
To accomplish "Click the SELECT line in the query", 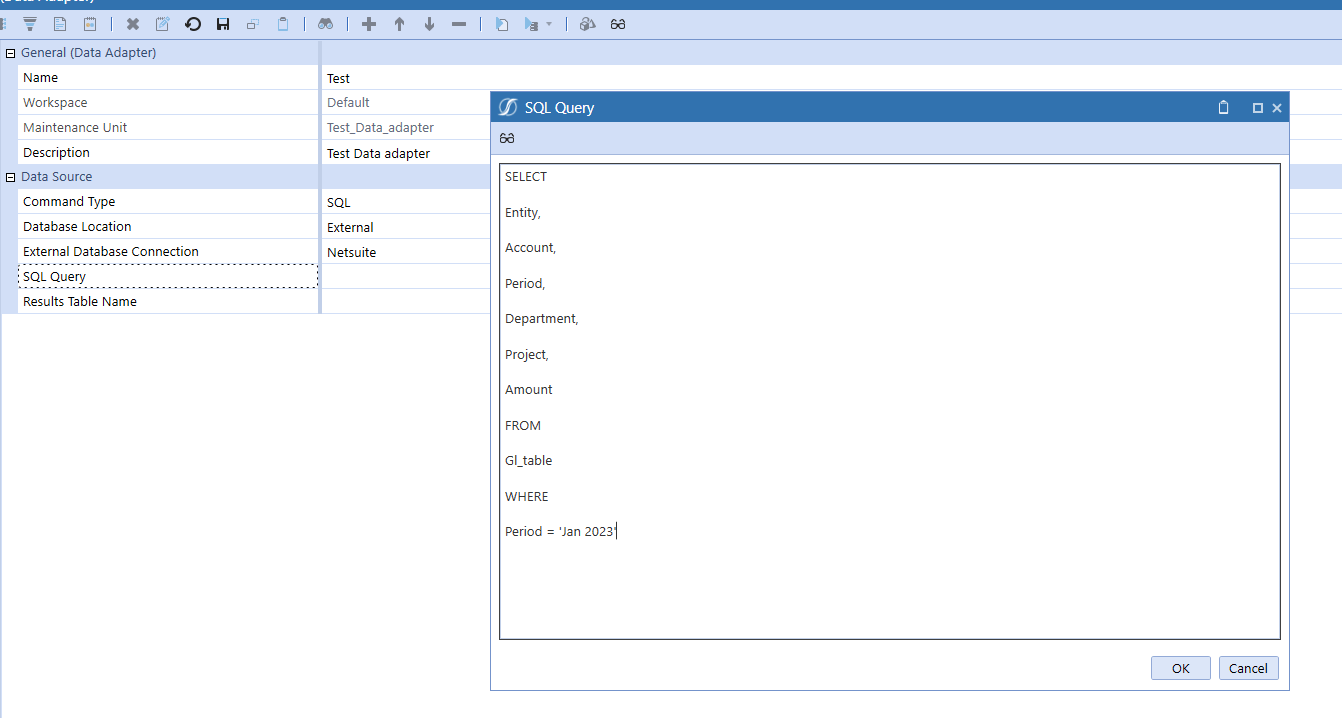I will (526, 177).
